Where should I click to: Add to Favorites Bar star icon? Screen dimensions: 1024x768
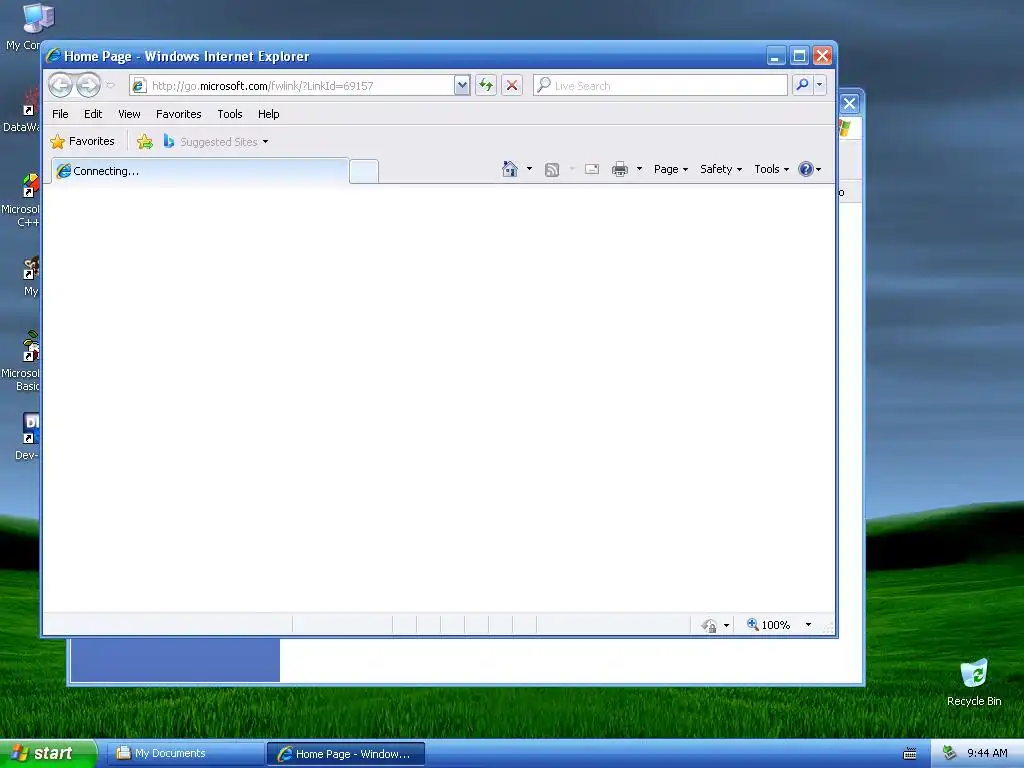click(x=145, y=142)
